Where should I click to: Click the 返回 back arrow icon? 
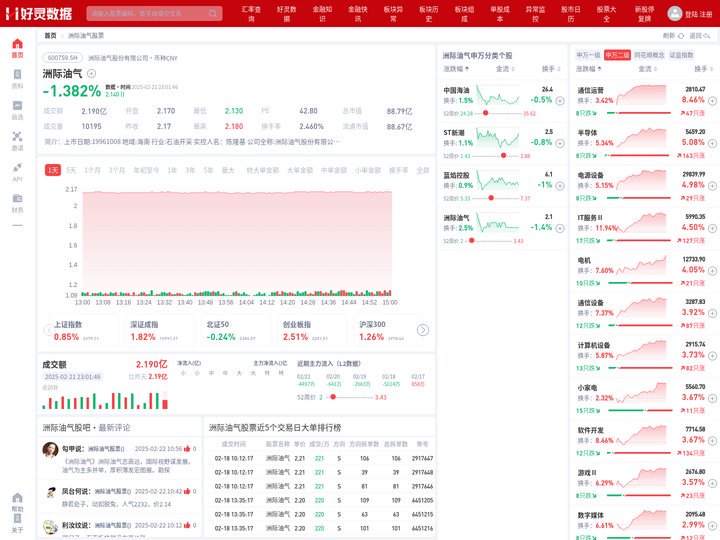click(707, 36)
